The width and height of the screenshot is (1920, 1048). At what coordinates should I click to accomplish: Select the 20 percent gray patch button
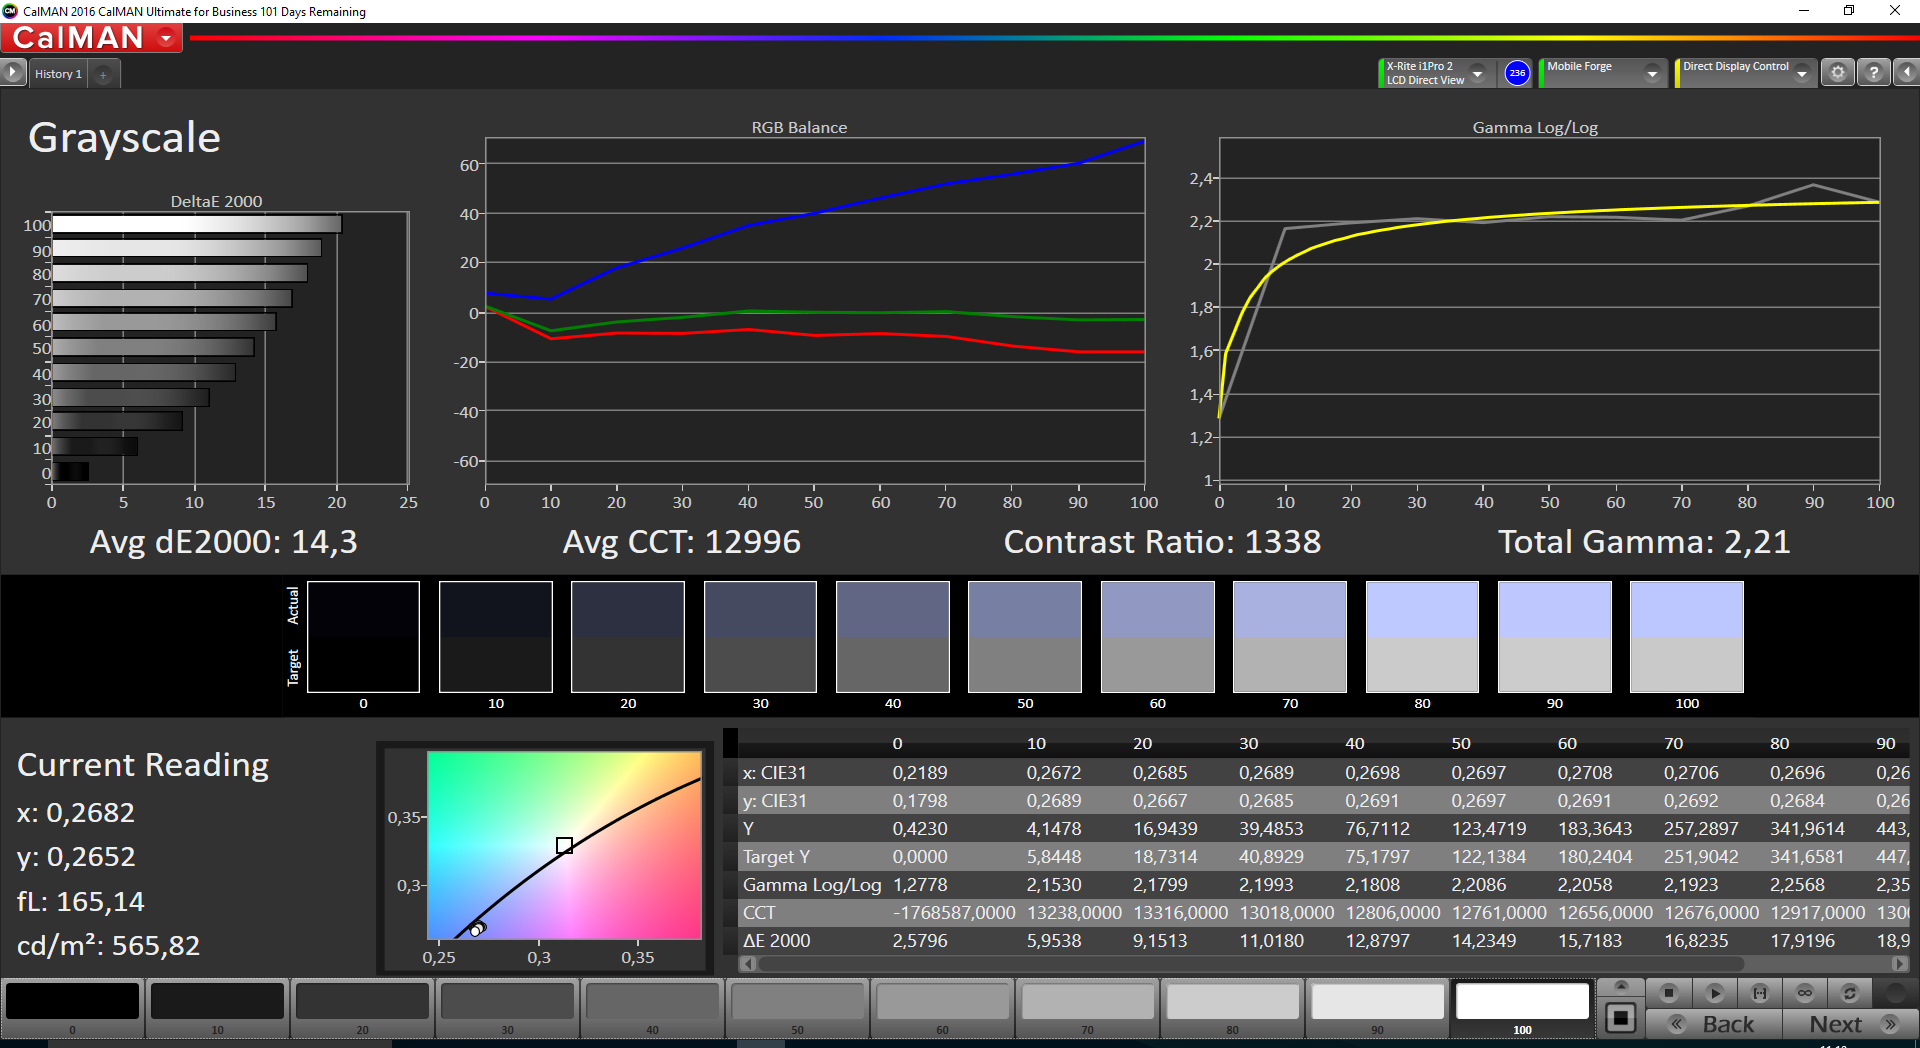(362, 1008)
